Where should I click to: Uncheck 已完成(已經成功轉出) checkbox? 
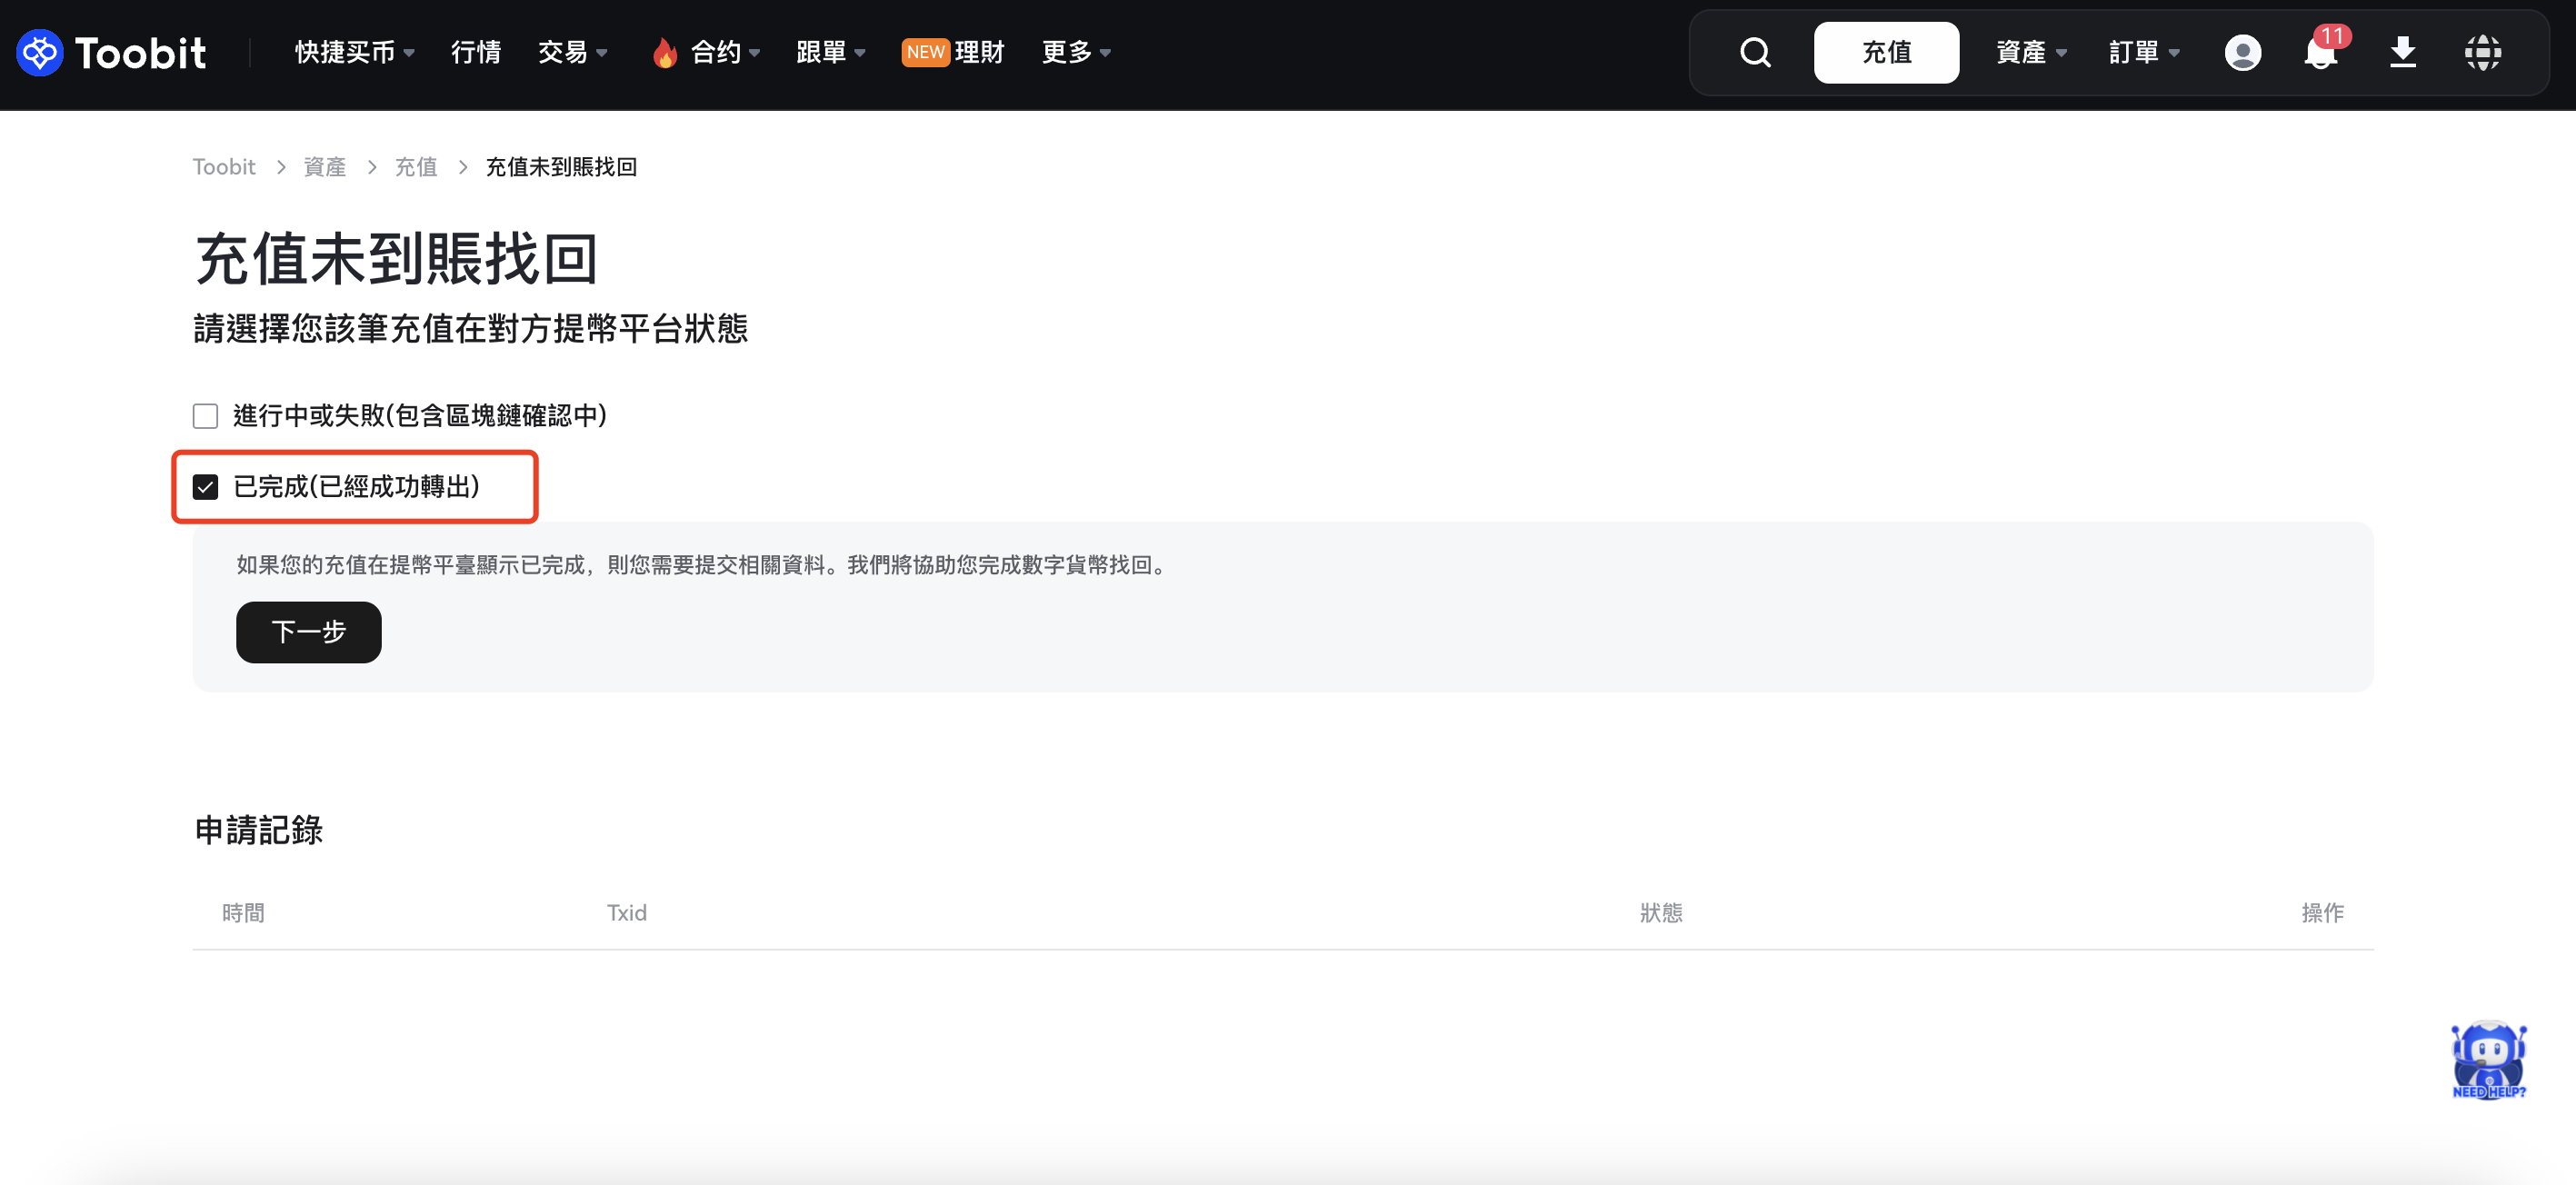[205, 487]
